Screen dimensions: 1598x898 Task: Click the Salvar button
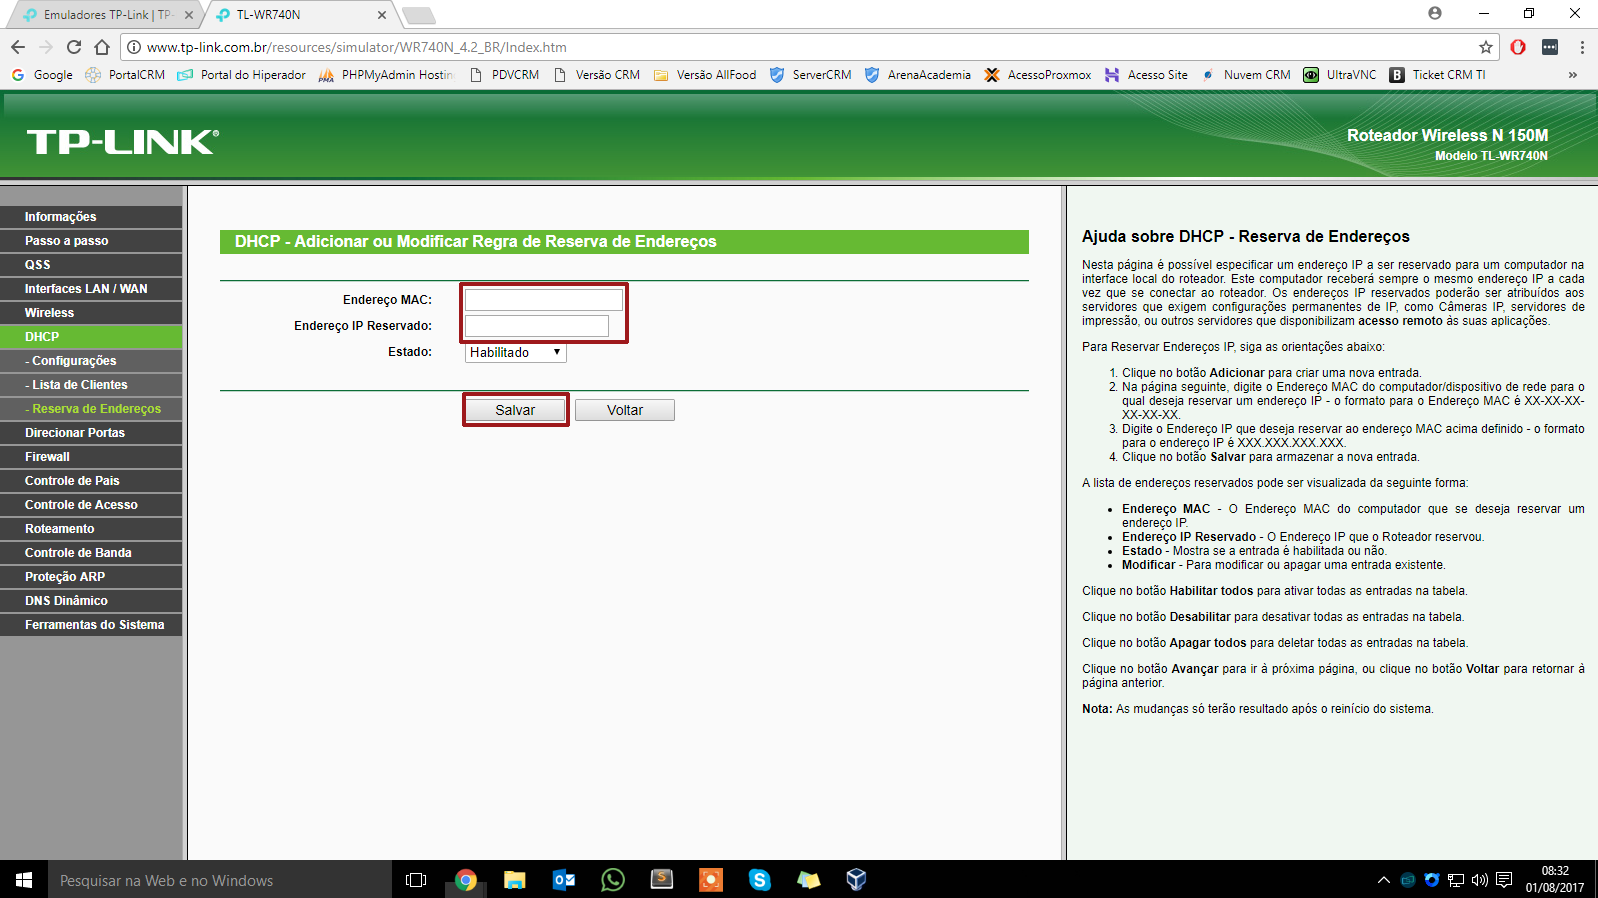coord(515,410)
